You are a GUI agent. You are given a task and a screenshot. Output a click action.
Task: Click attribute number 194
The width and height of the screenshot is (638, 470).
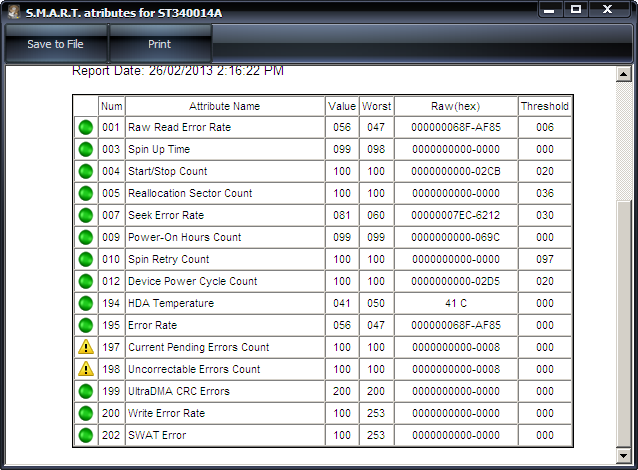point(111,303)
